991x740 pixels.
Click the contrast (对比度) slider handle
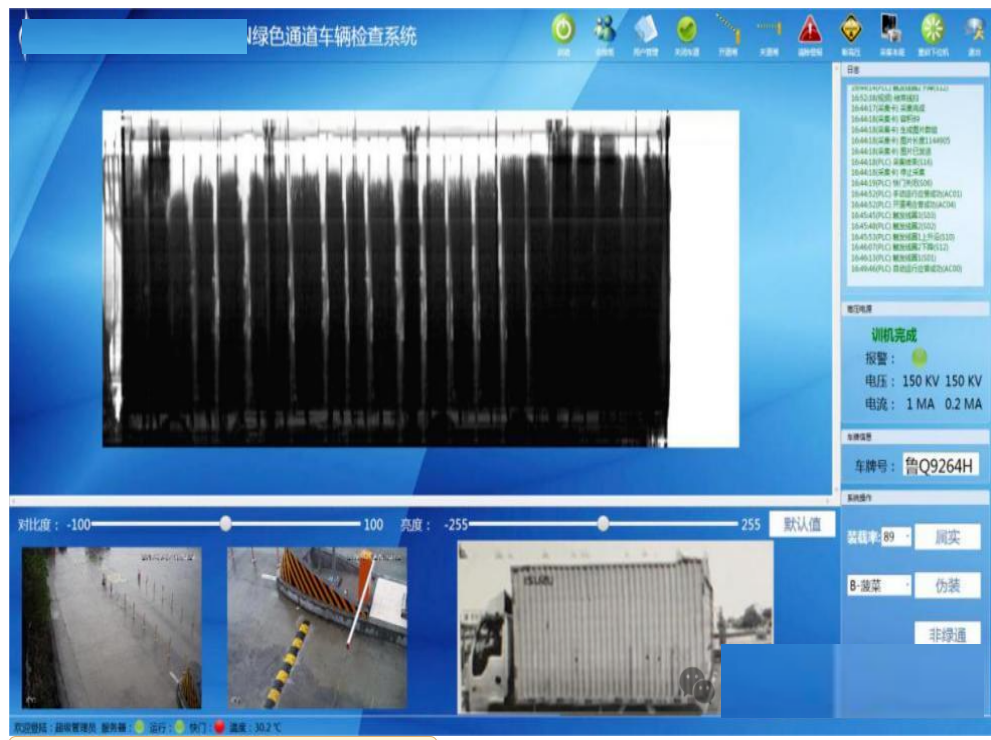(x=226, y=523)
